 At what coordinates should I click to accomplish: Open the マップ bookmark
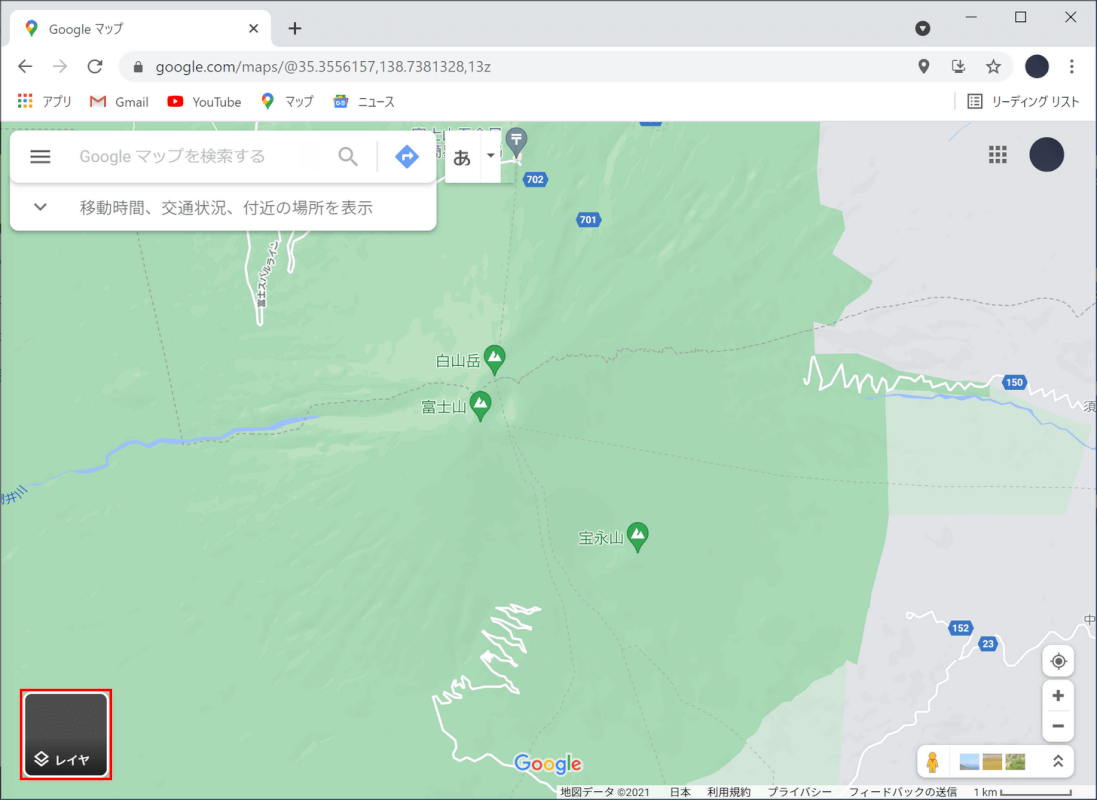[x=287, y=102]
